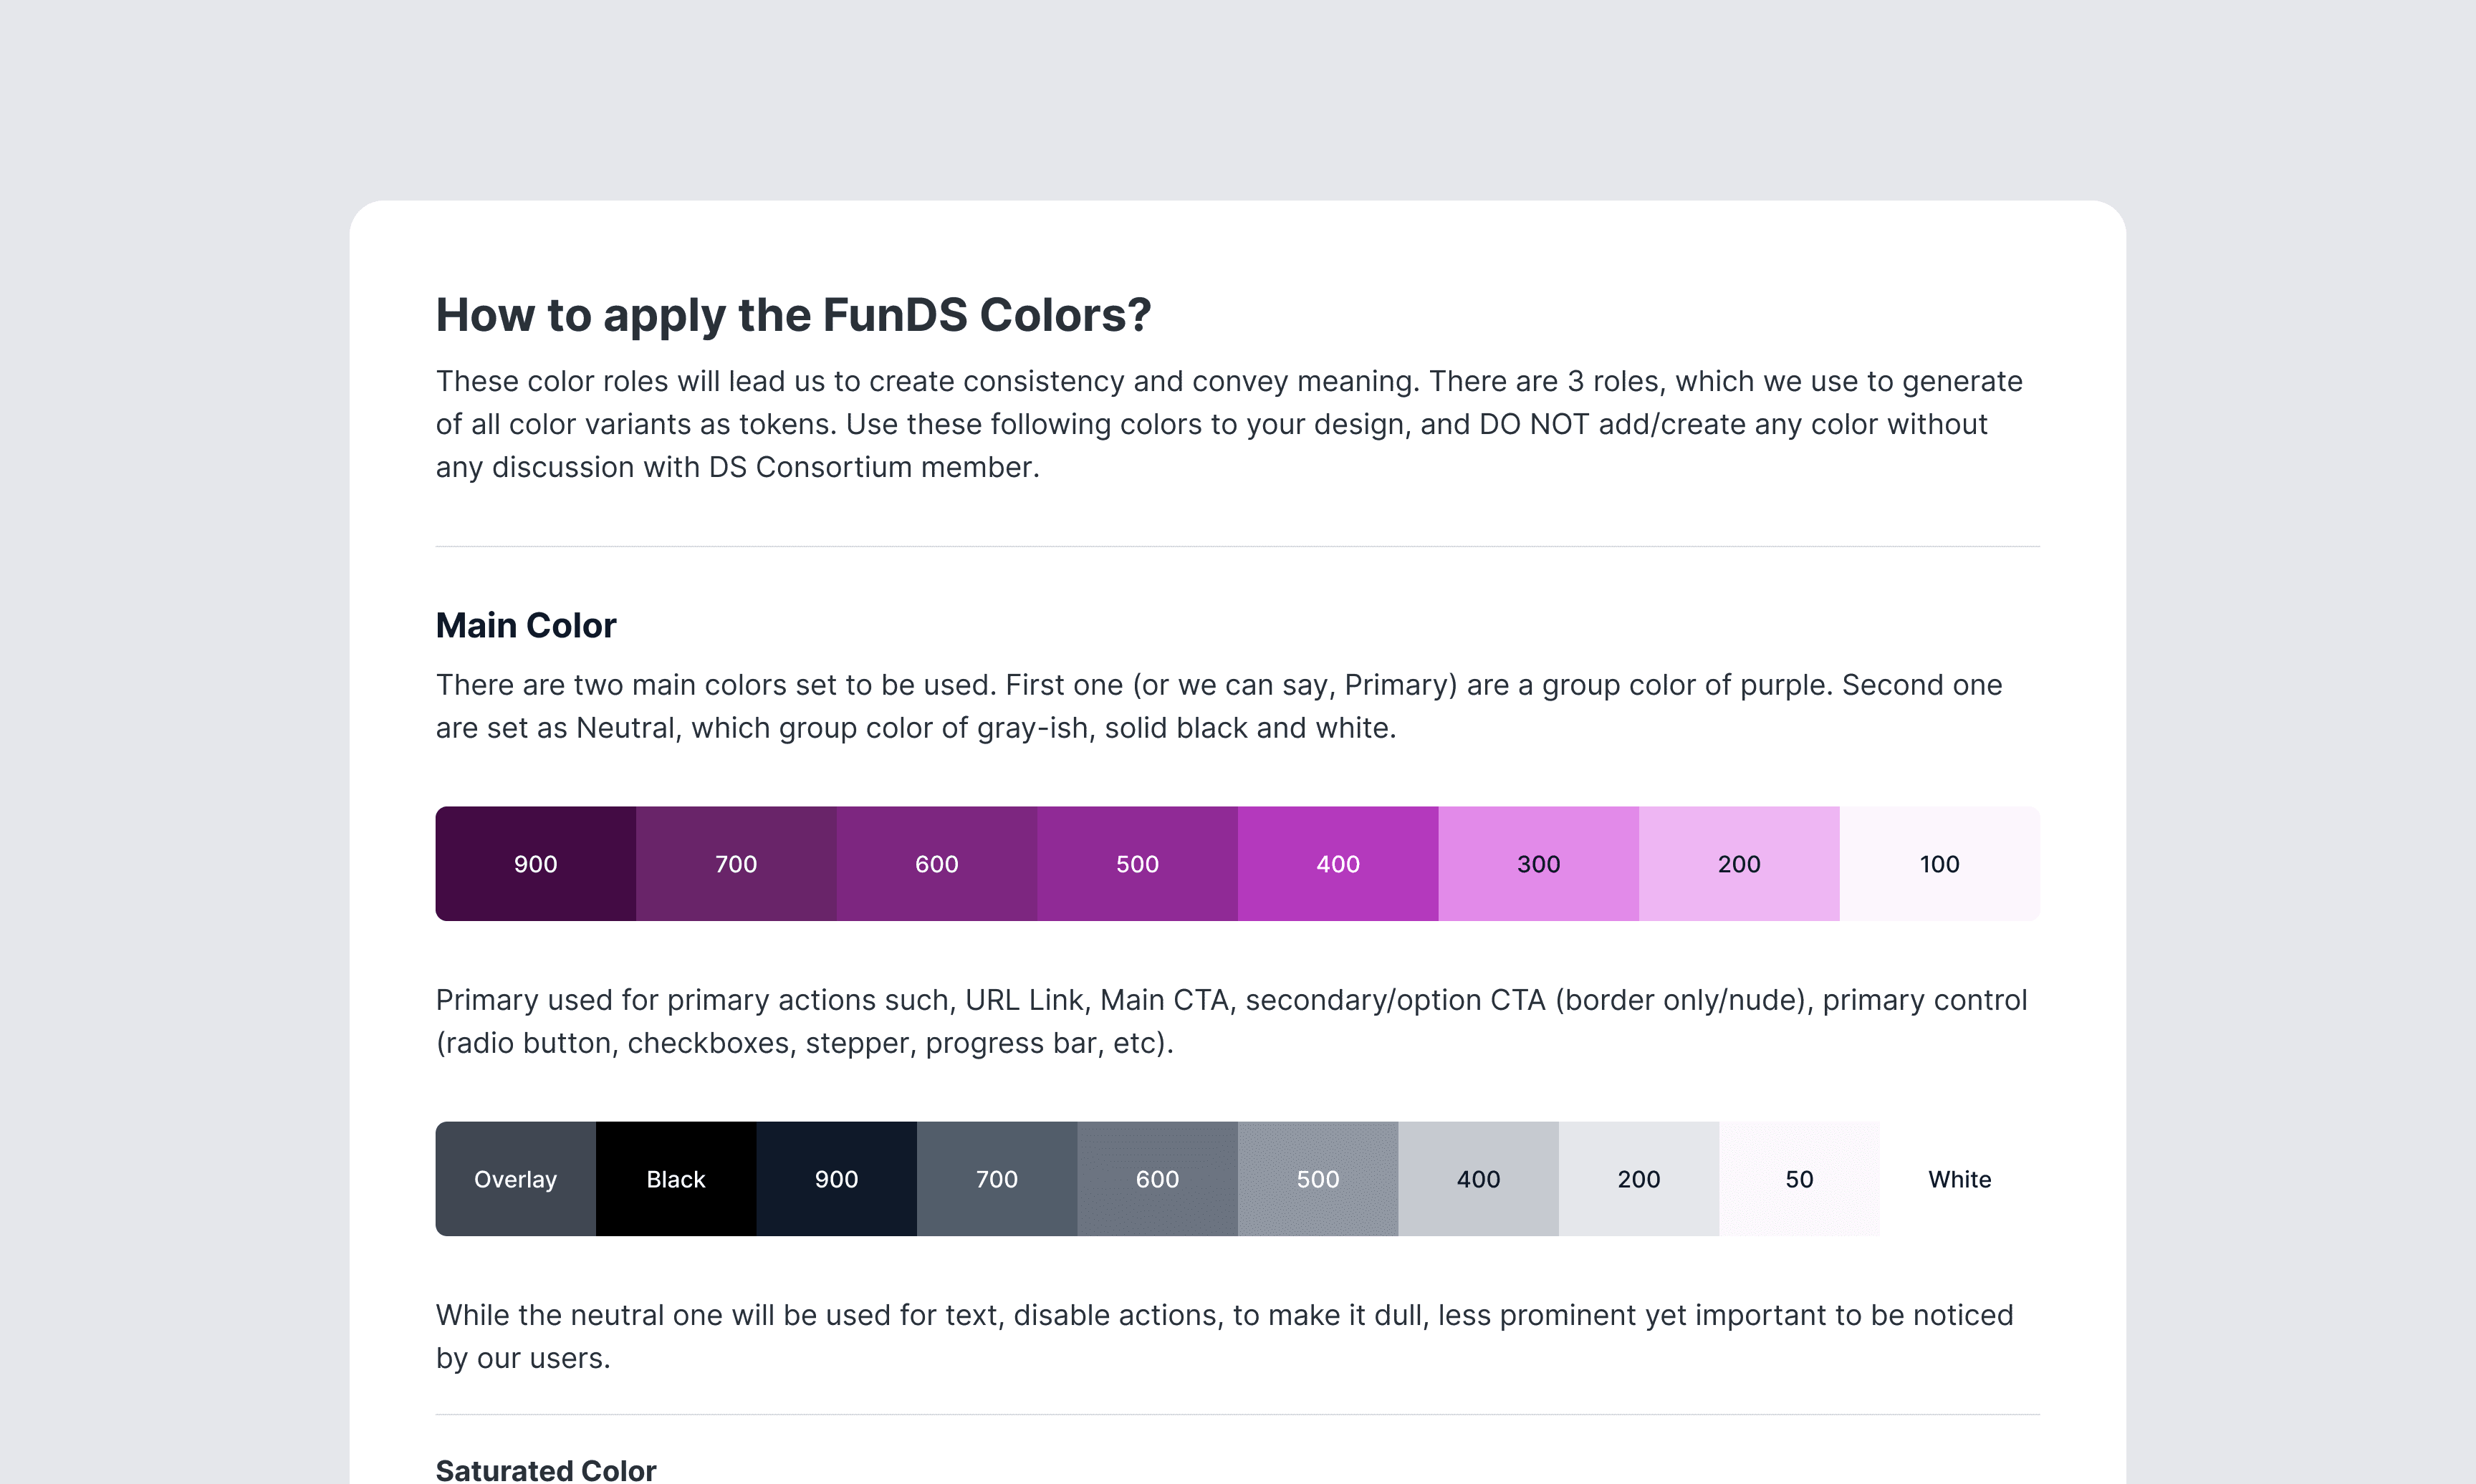The height and width of the screenshot is (1484, 2476).
Task: Select the neutral gray 600 swatch
Action: click(x=1157, y=1179)
